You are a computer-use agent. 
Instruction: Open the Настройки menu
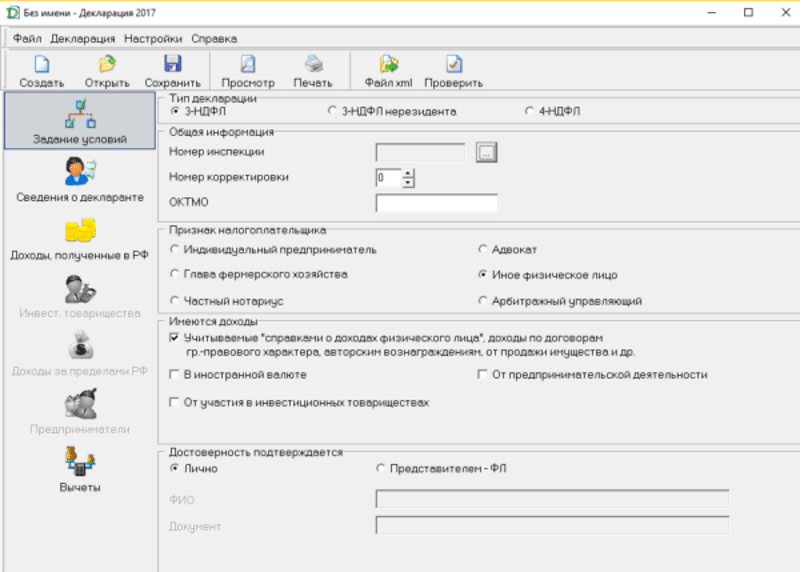pos(153,38)
